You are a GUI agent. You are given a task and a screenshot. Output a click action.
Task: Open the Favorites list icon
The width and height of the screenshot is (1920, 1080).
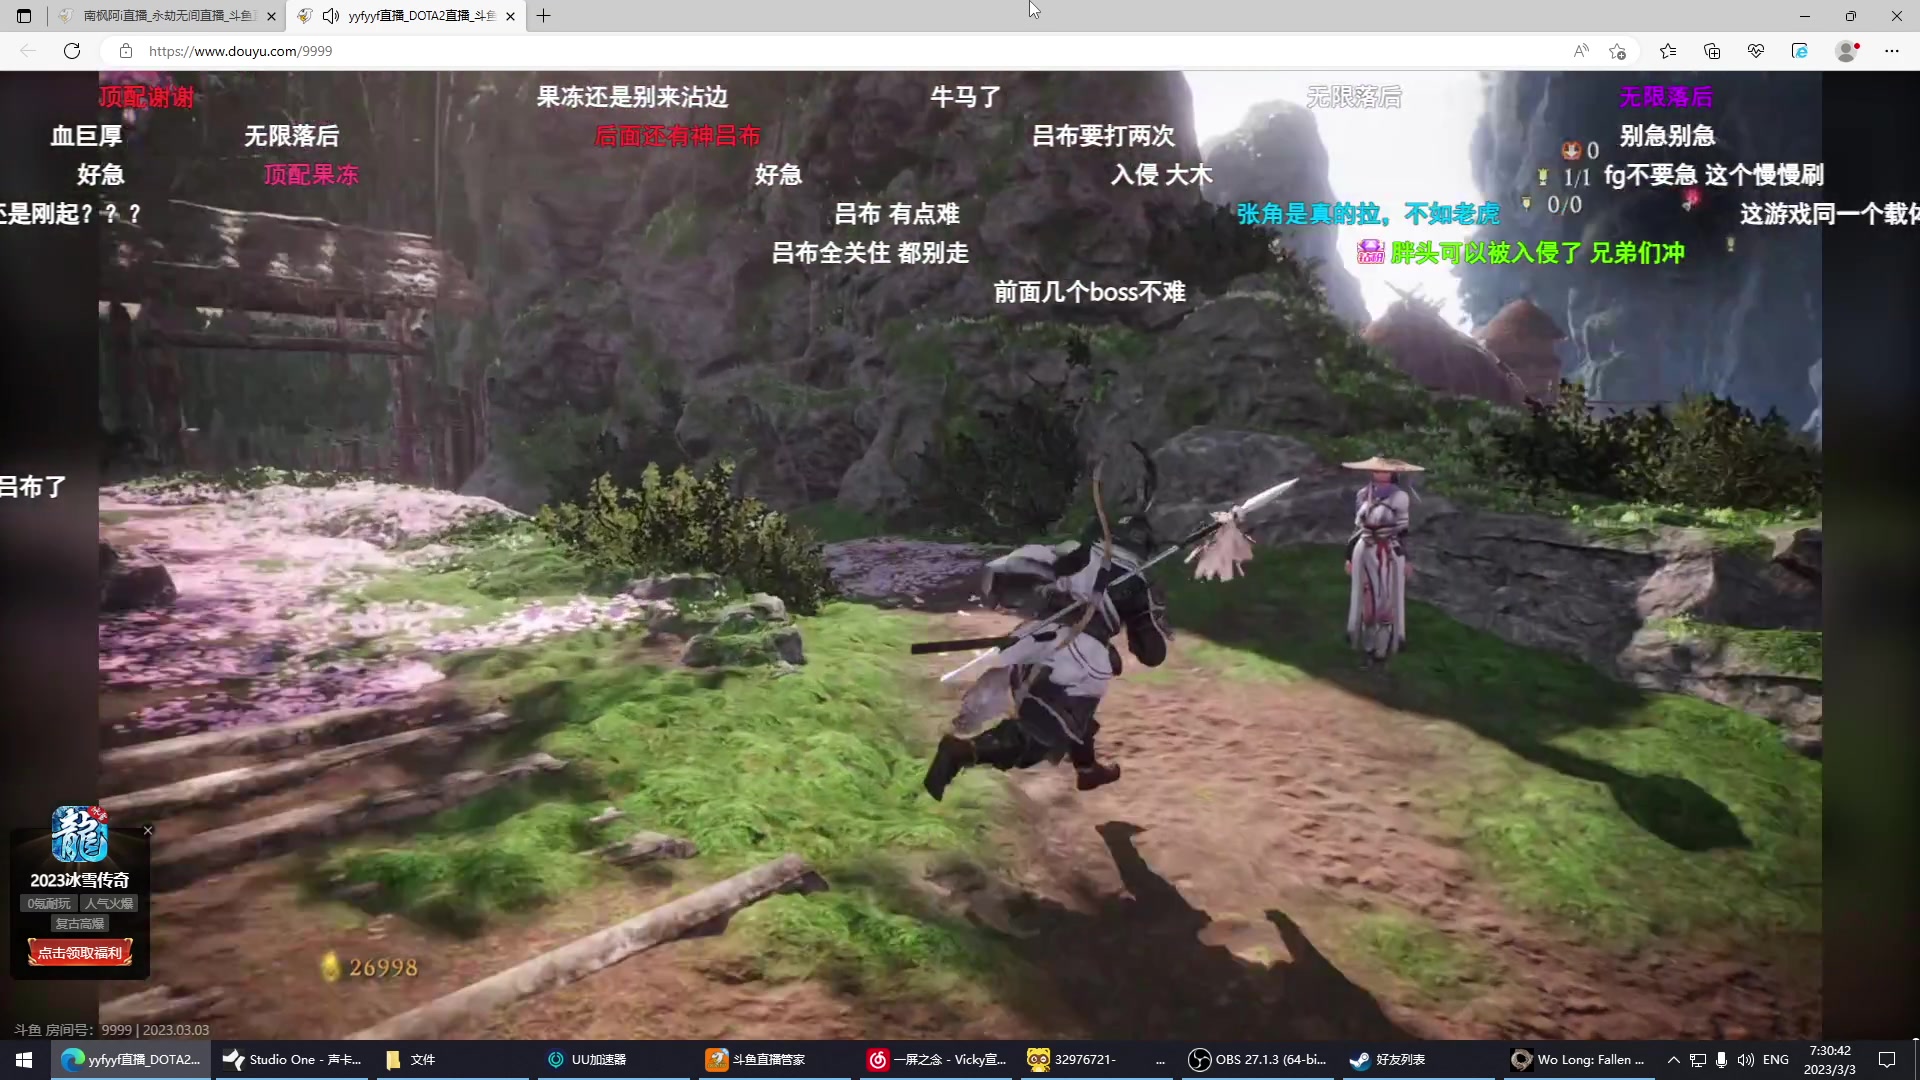tap(1668, 51)
